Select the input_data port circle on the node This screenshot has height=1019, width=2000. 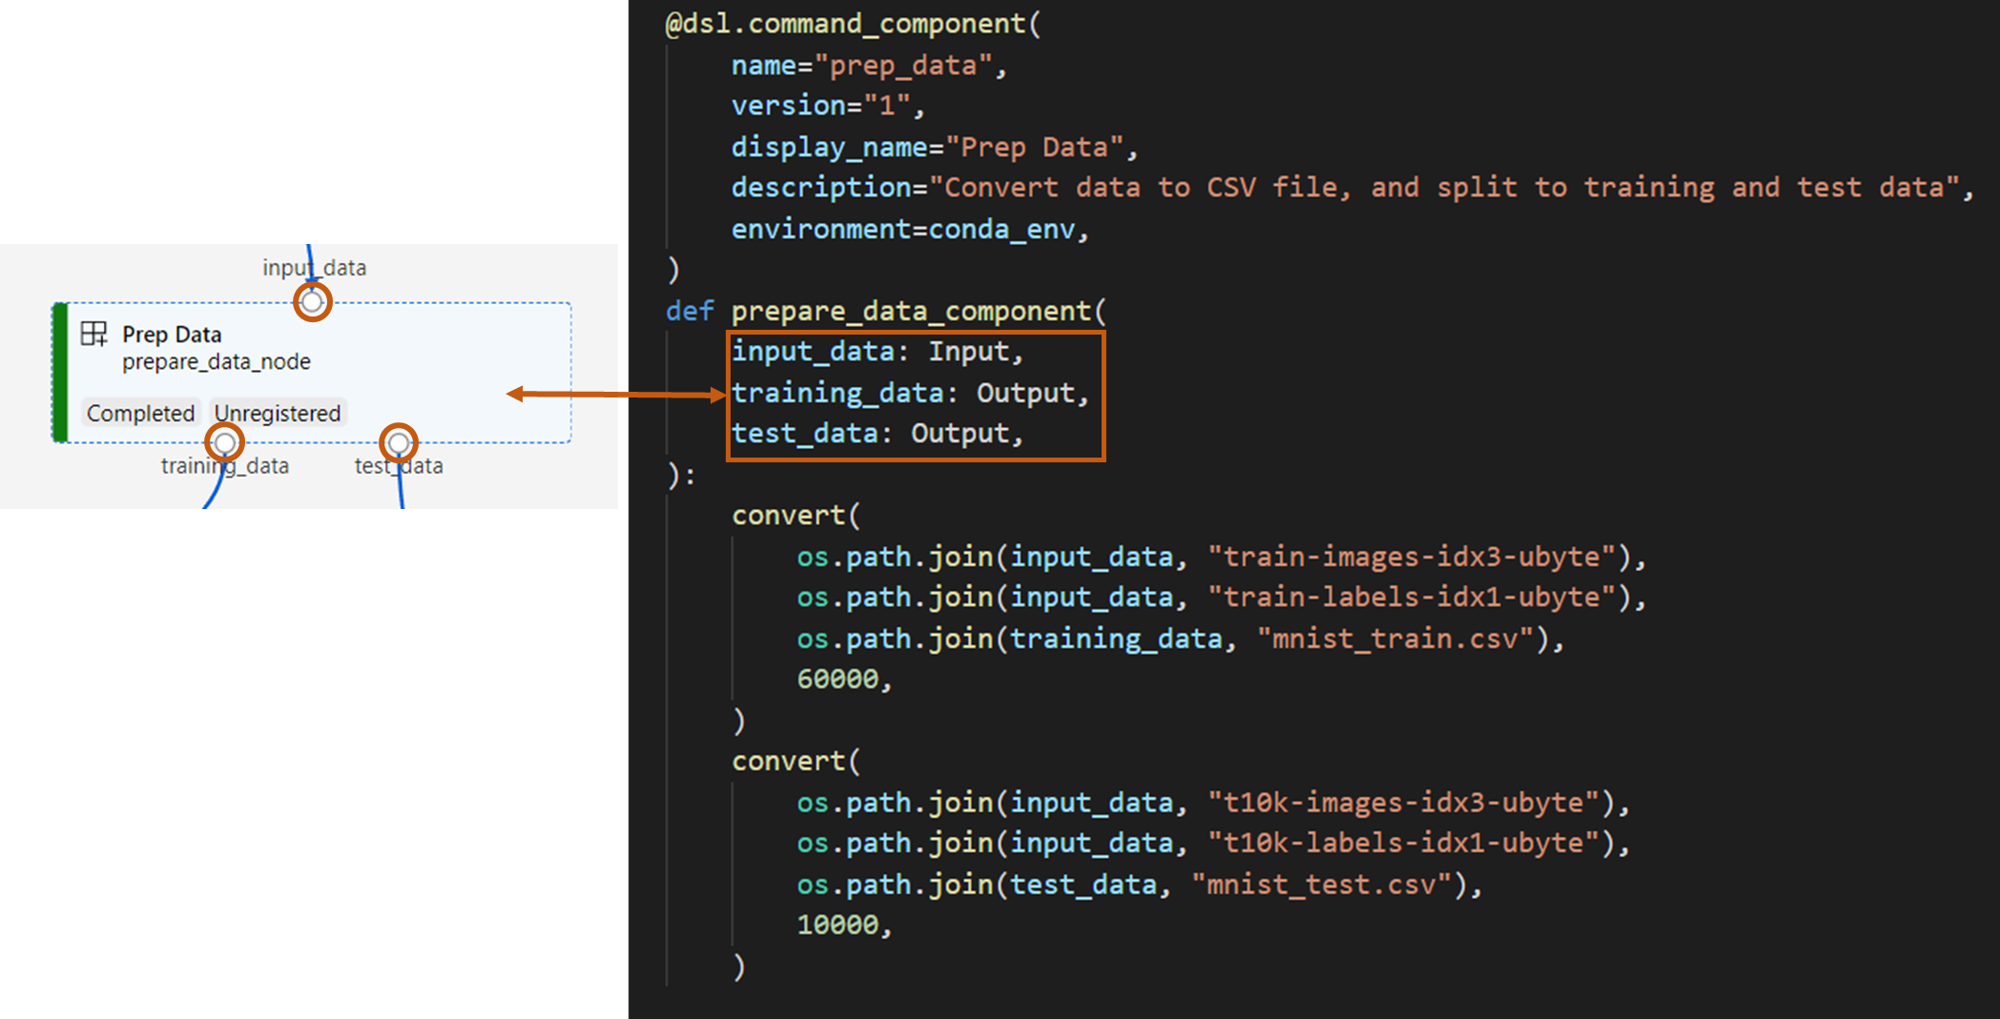pyautogui.click(x=312, y=301)
